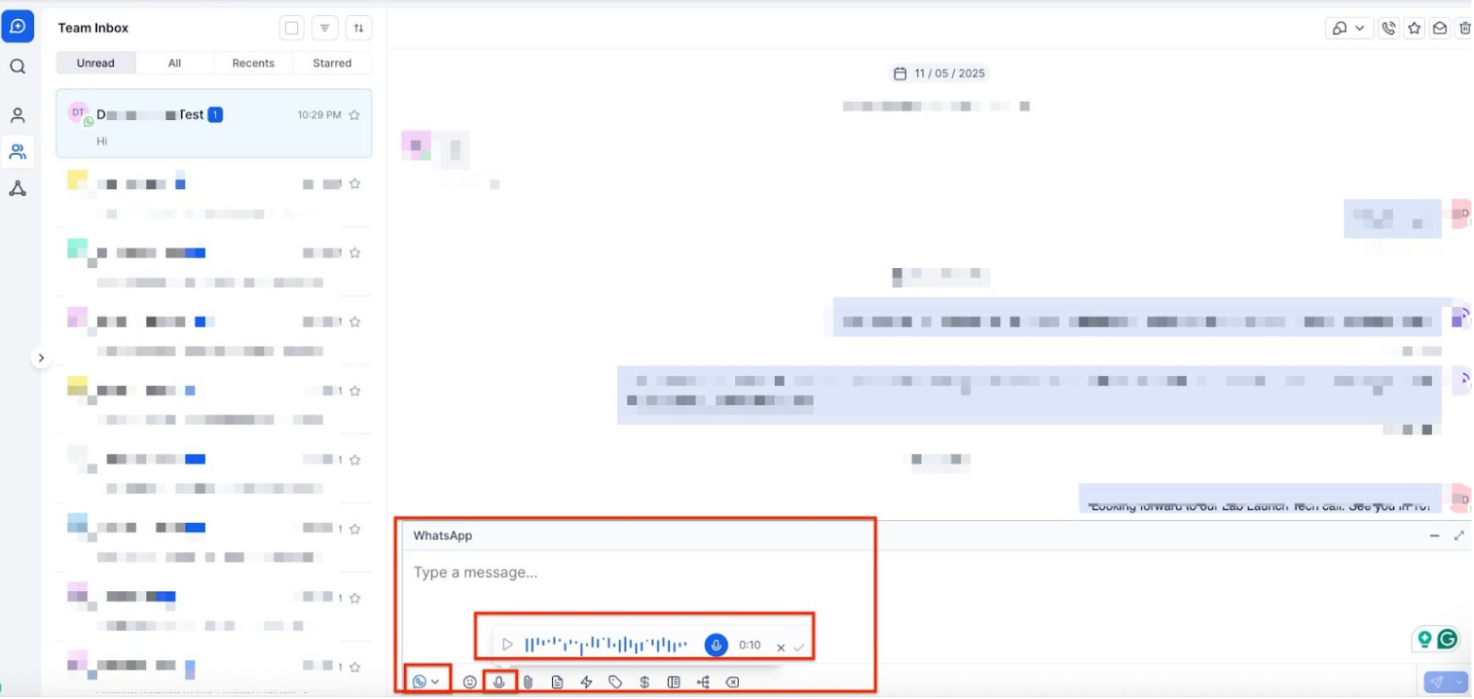
Task: Click the tag icon in composer toolbar
Action: (x=615, y=682)
